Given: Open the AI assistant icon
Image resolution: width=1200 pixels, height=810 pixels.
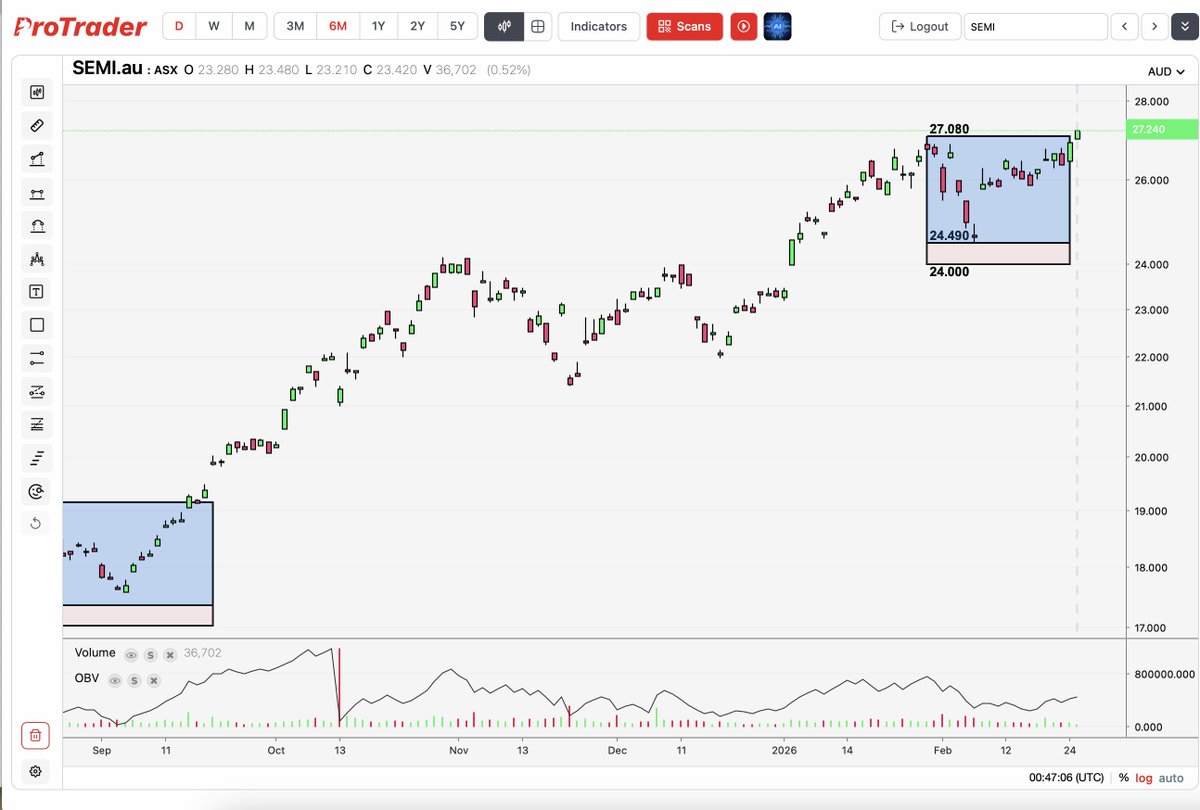Looking at the screenshot, I should (x=777, y=26).
